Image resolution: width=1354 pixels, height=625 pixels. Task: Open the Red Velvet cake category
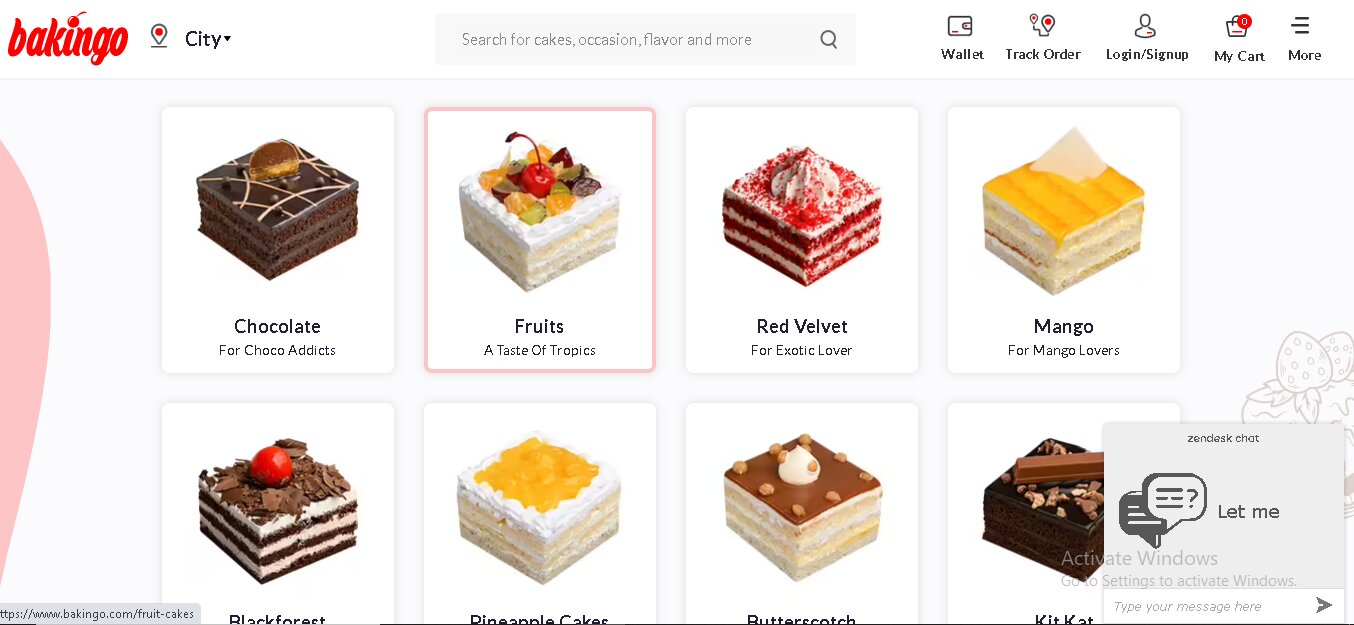[x=802, y=240]
